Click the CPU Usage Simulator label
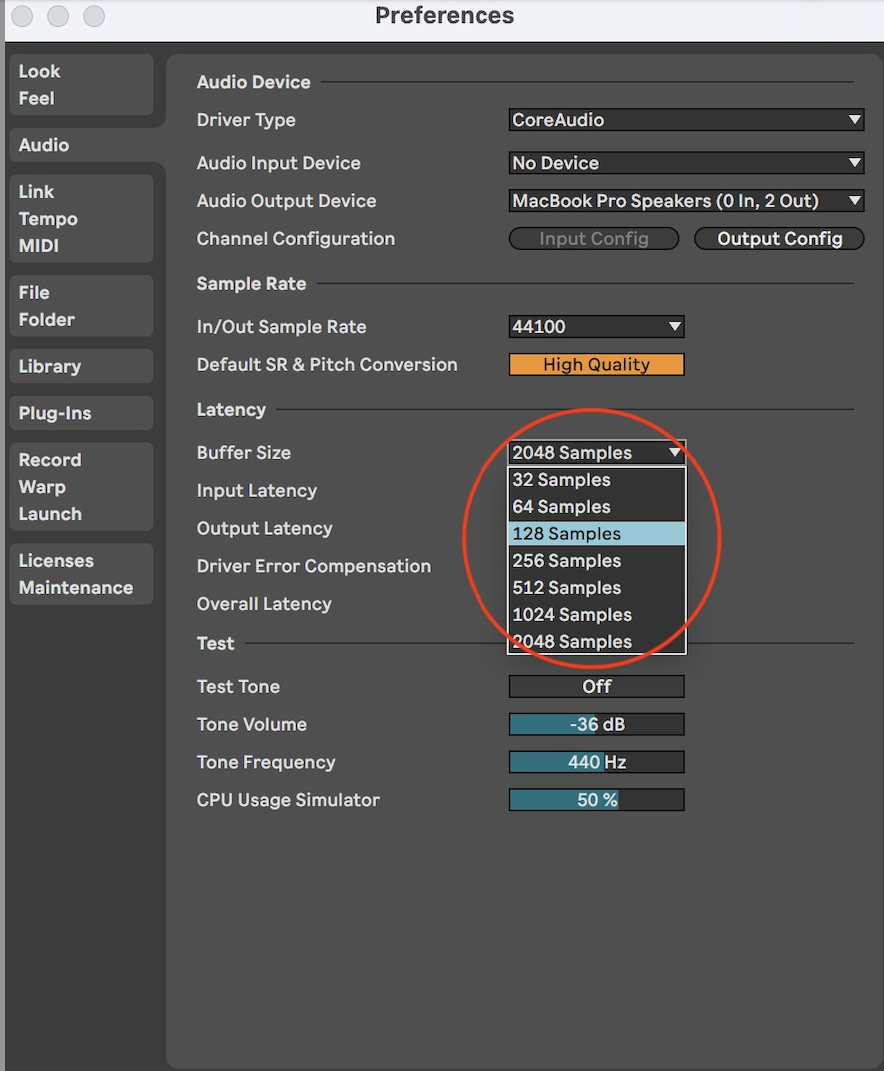 pyautogui.click(x=288, y=800)
